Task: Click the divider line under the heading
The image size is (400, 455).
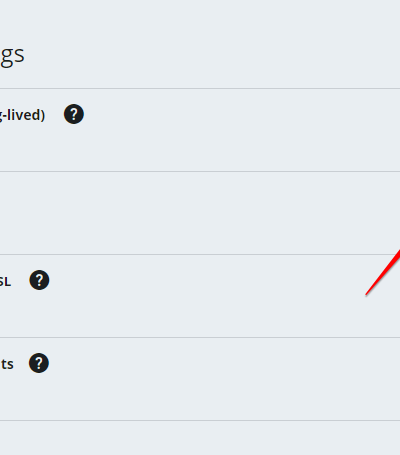Action: click(x=200, y=89)
